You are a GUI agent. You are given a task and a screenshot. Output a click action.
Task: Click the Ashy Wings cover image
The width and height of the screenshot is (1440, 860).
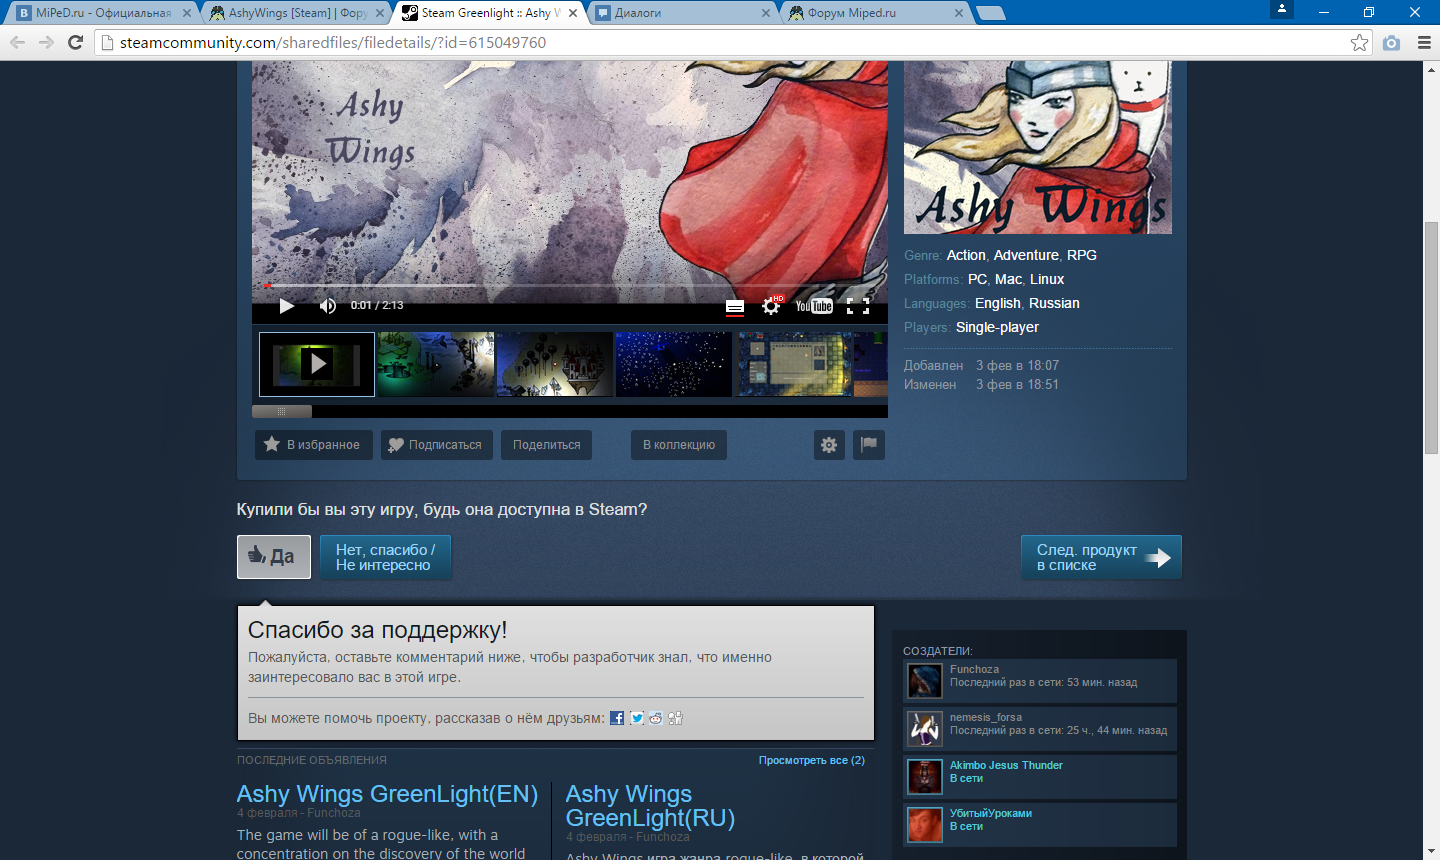(1038, 147)
